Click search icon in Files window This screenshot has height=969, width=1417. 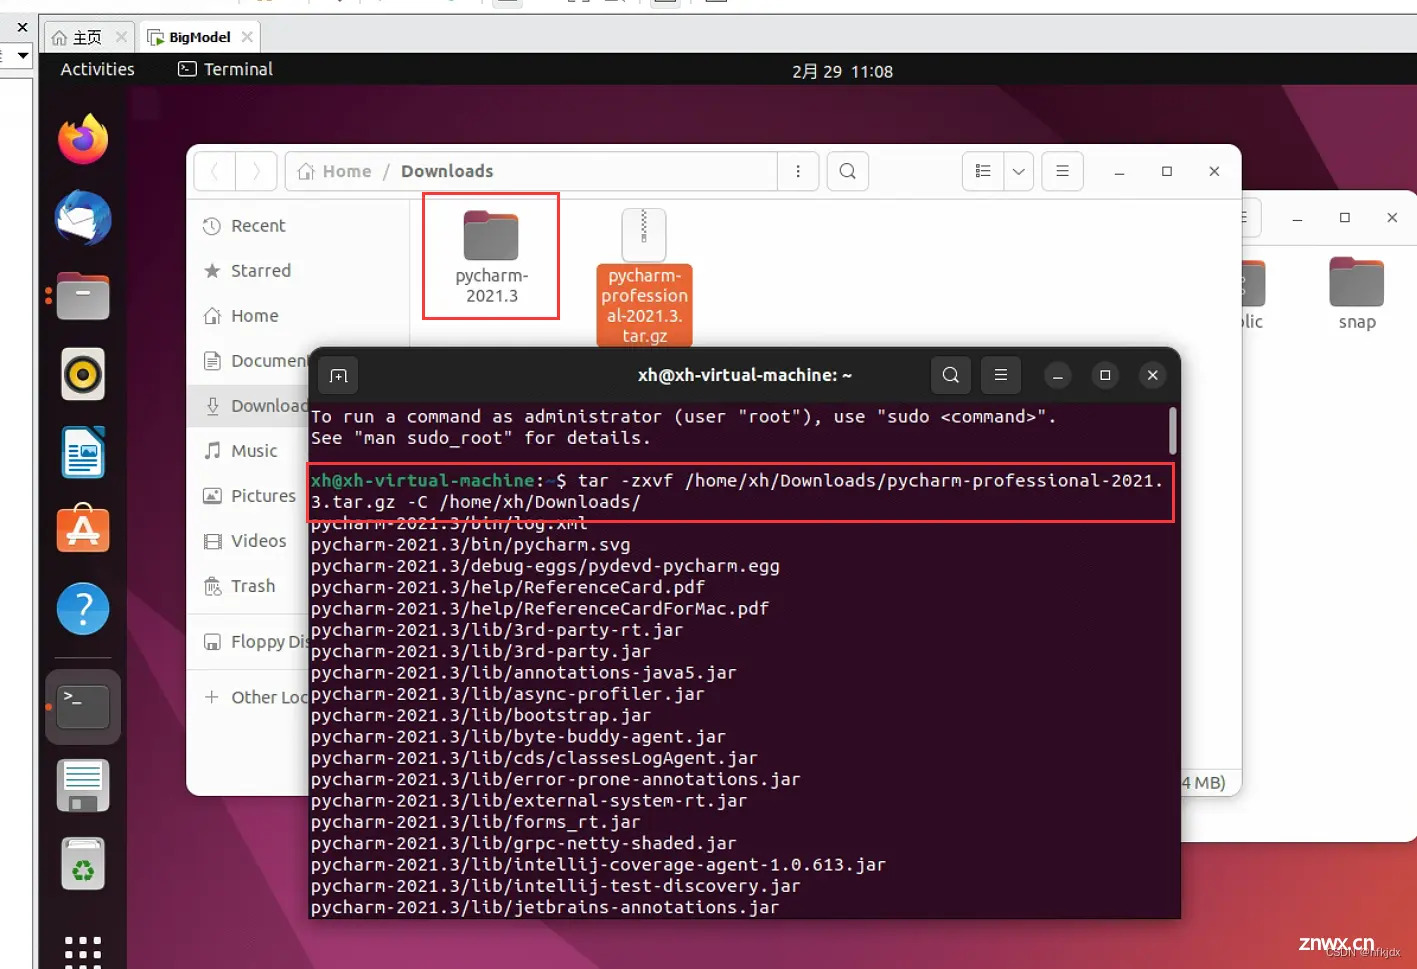tap(847, 171)
